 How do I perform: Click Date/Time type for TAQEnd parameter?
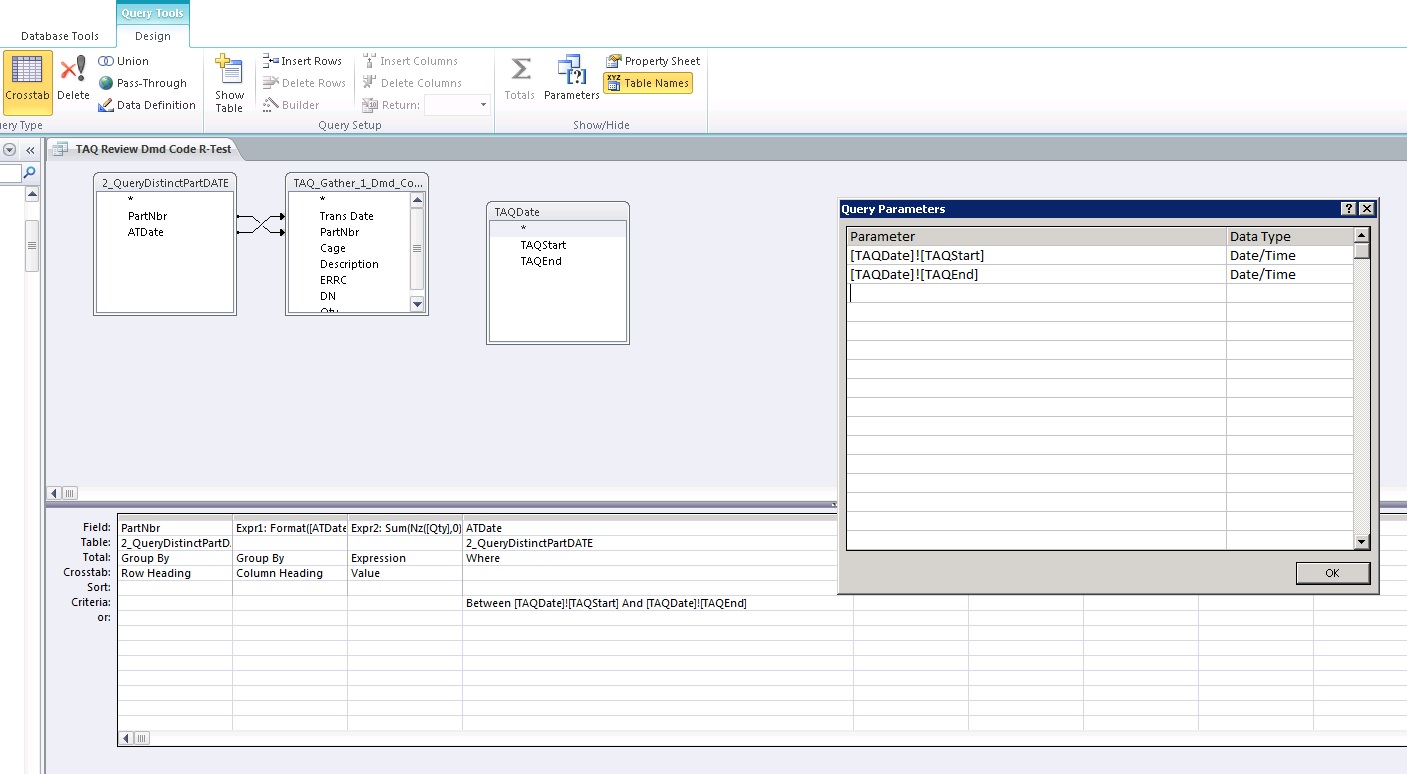[x=1290, y=274]
